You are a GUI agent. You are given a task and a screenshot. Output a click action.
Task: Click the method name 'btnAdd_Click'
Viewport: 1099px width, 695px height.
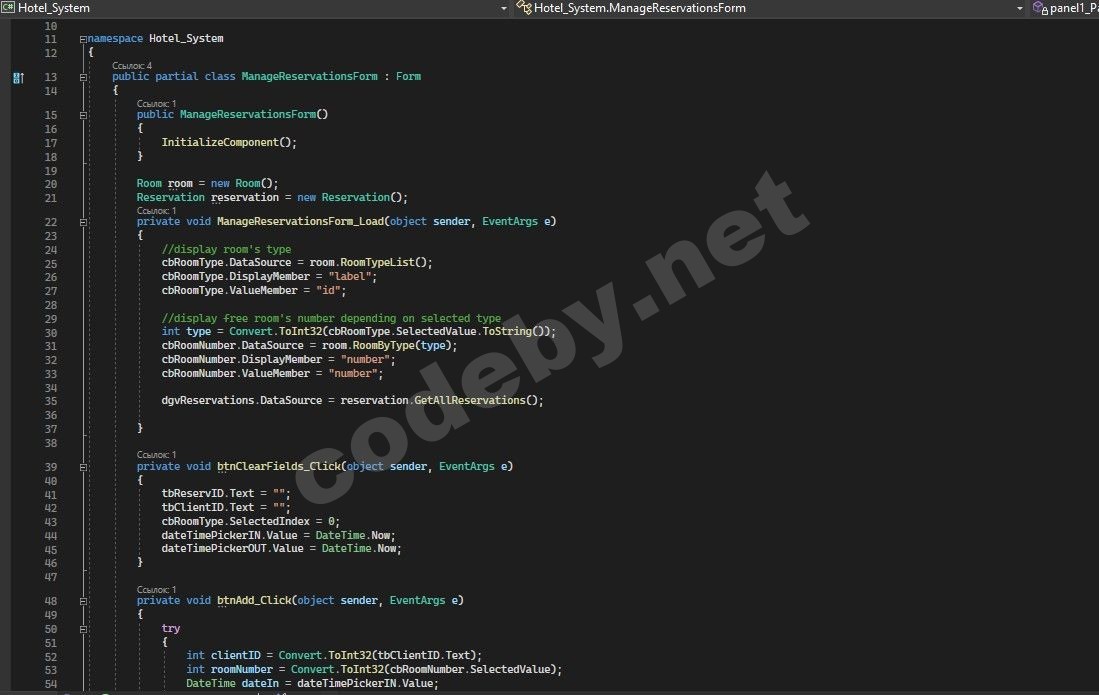pos(254,600)
